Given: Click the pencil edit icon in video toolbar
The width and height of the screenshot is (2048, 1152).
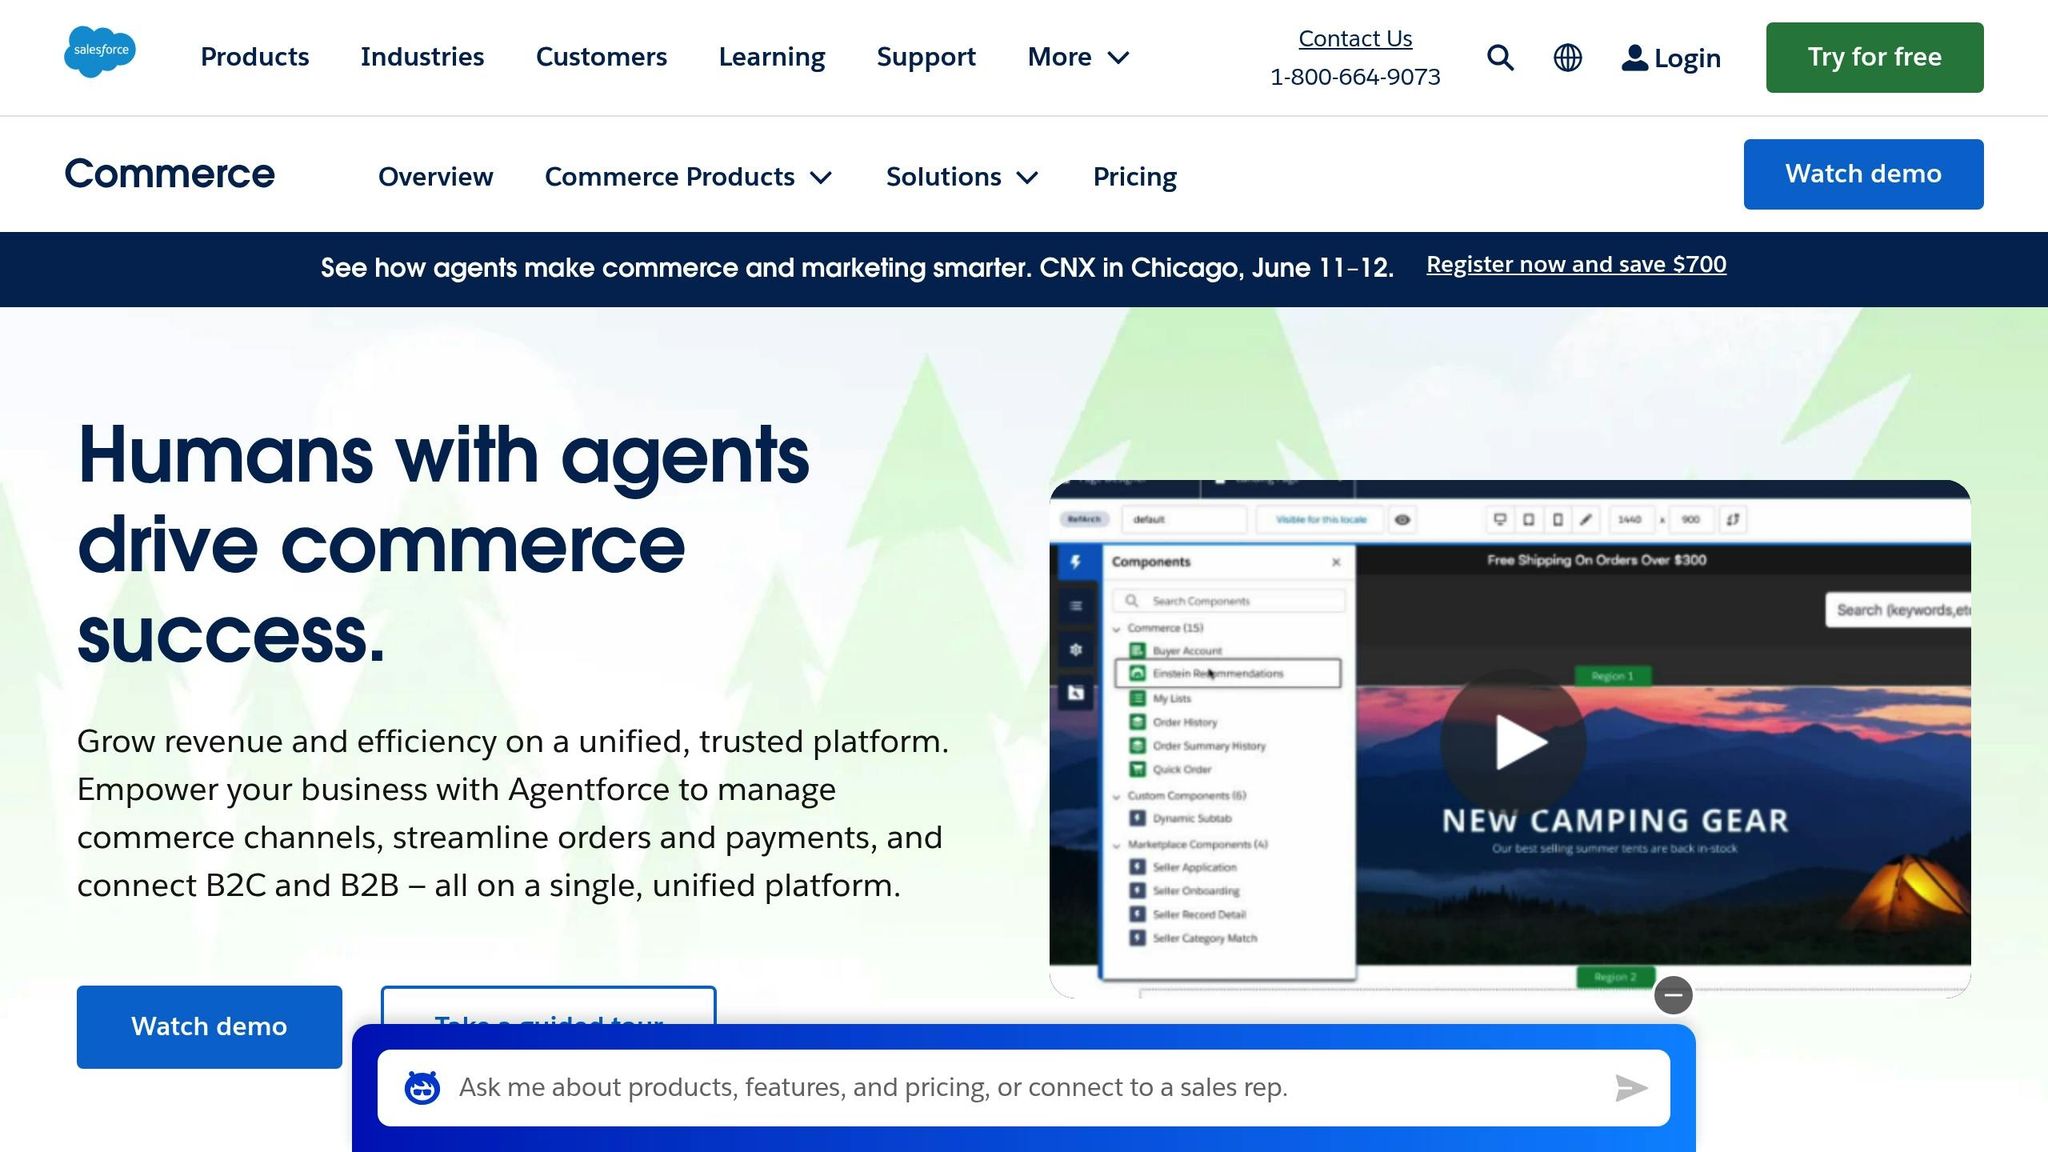Looking at the screenshot, I should tap(1586, 520).
